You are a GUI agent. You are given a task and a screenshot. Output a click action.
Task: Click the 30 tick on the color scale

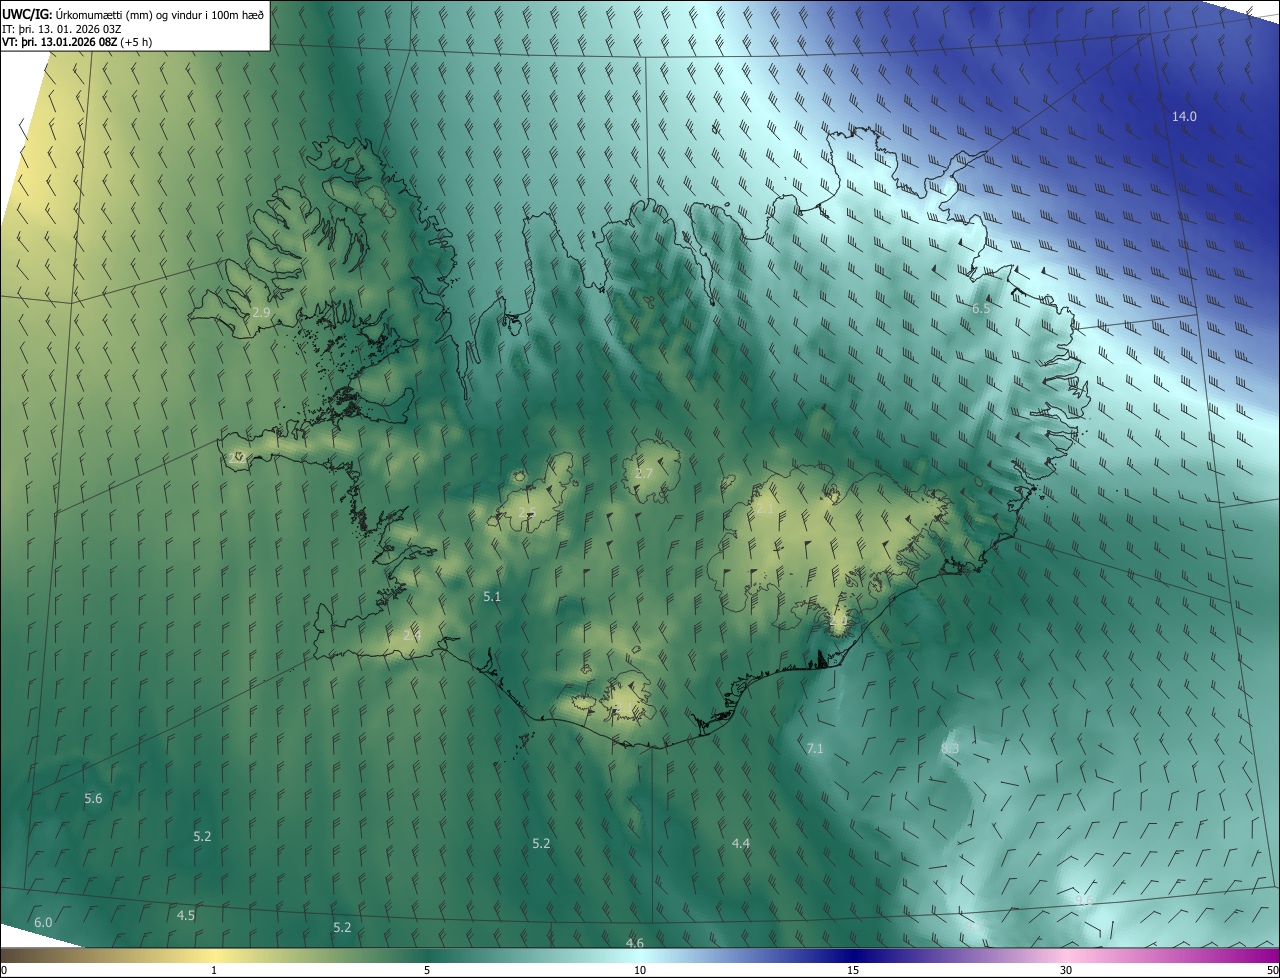tap(1066, 971)
